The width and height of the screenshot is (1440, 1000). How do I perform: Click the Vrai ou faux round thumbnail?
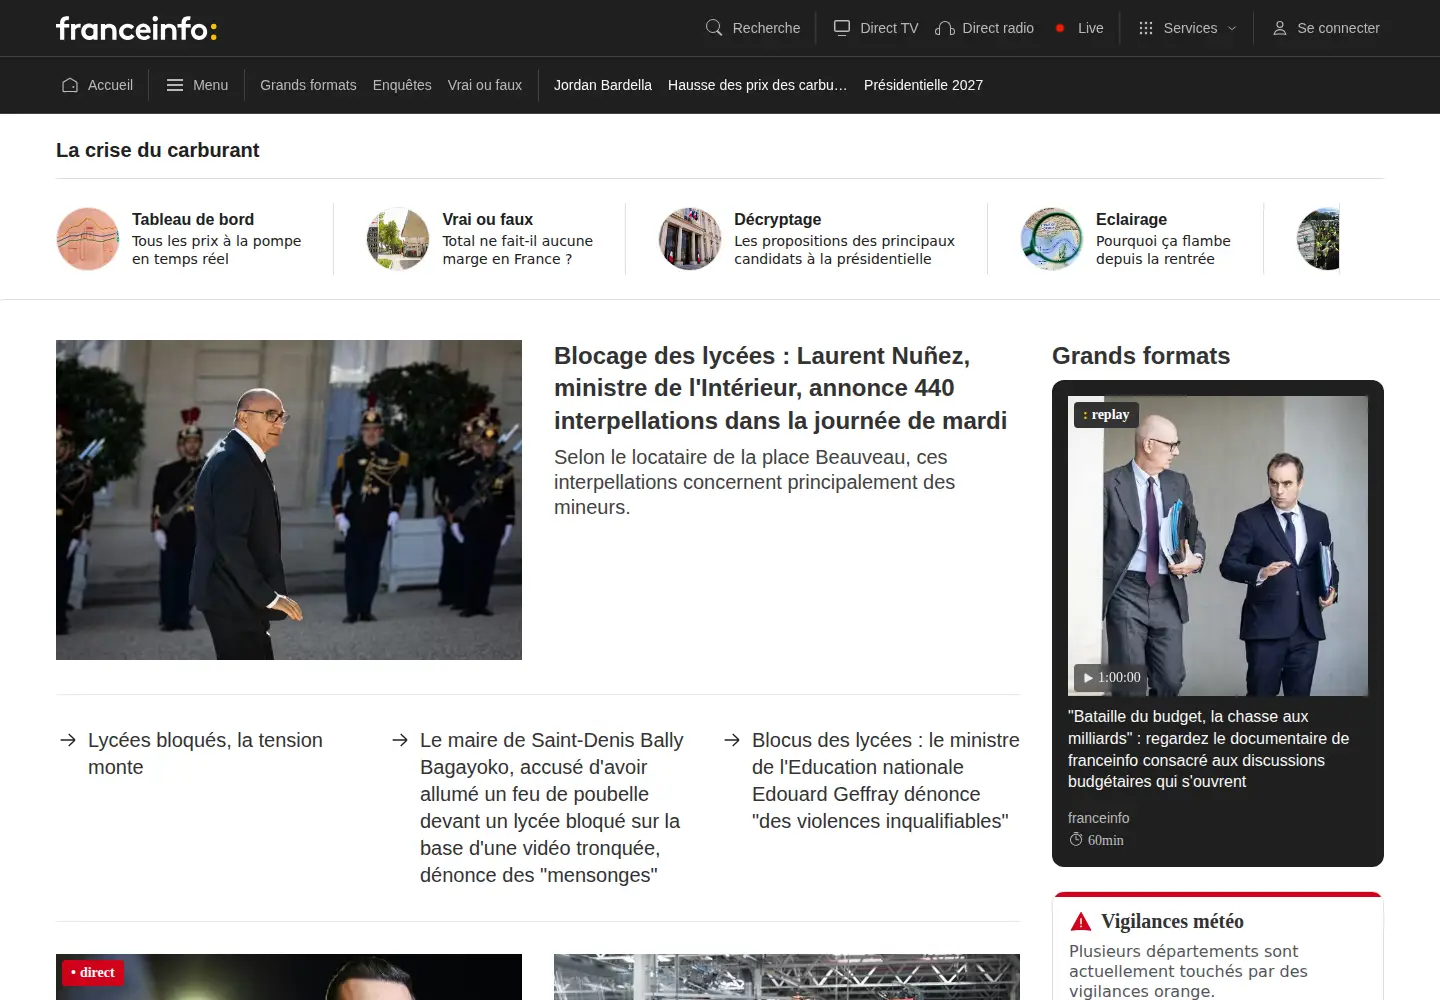pyautogui.click(x=398, y=239)
